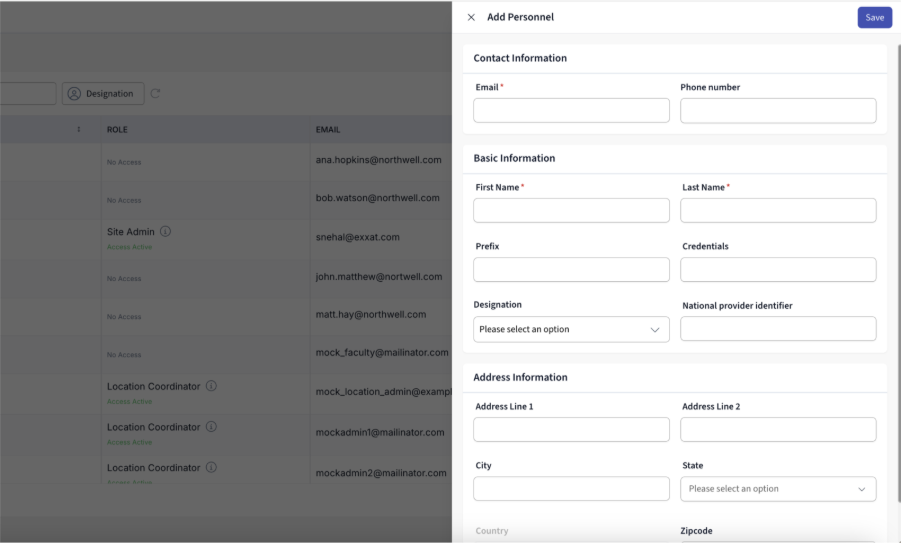
Task: Click the Phone number field
Action: (778, 111)
